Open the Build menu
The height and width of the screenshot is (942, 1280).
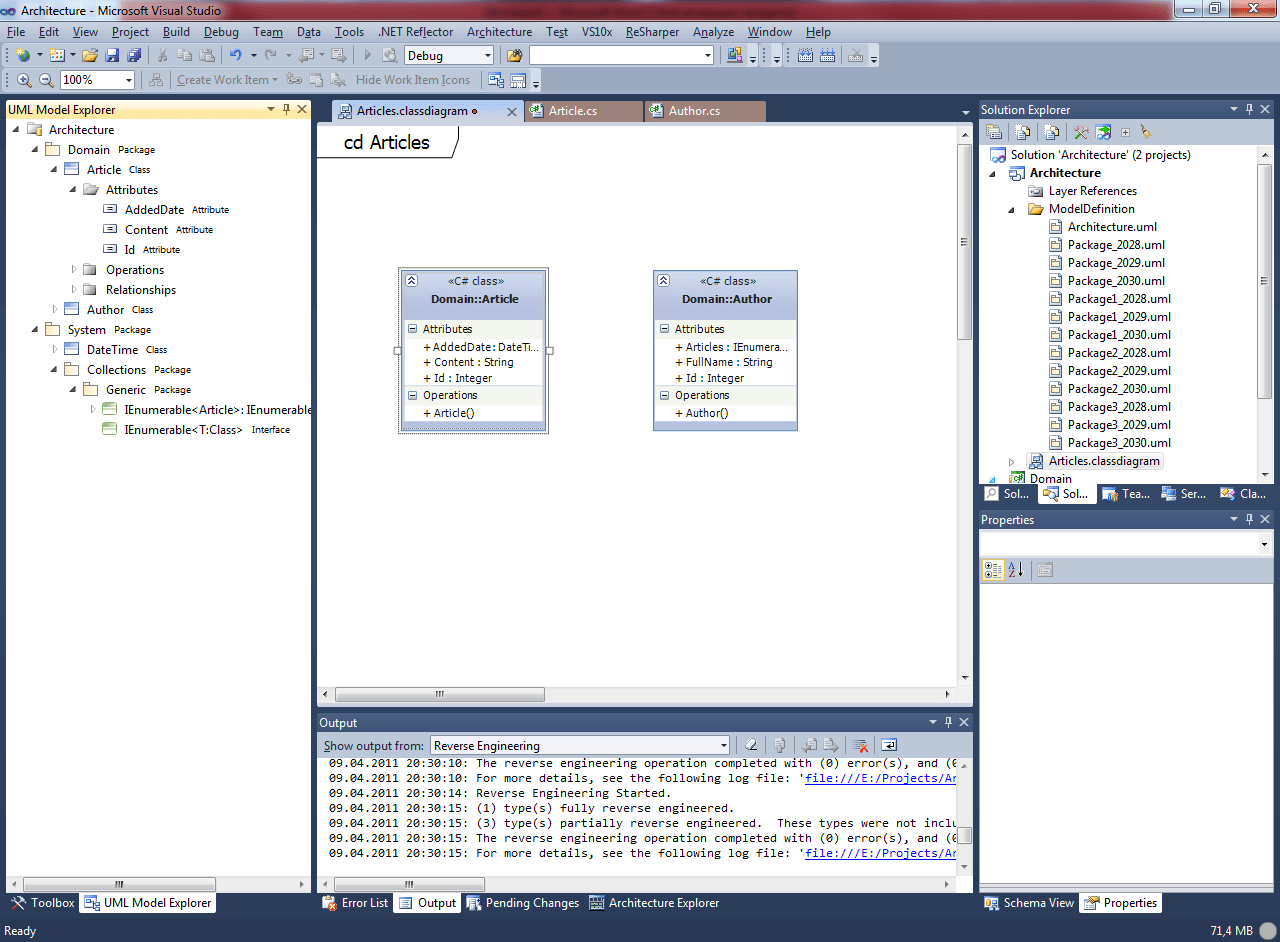click(176, 32)
